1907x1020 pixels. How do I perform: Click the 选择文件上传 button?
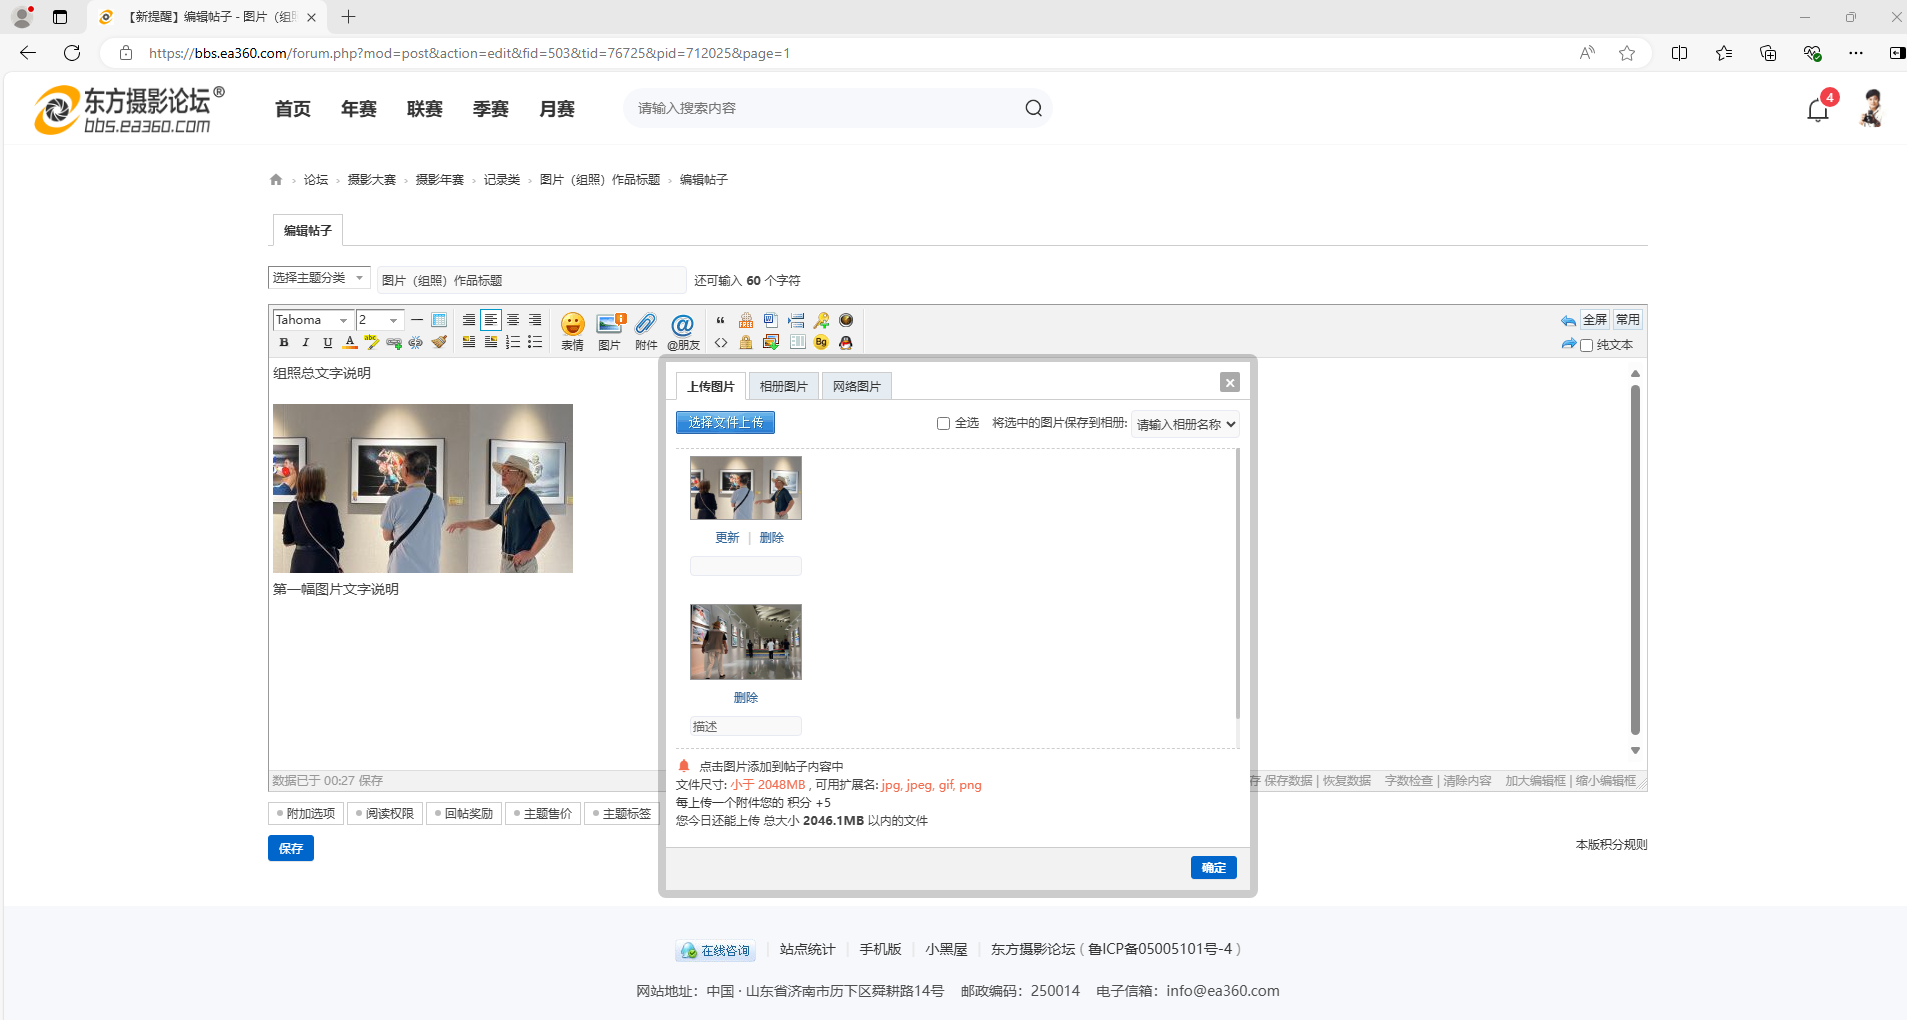[725, 422]
